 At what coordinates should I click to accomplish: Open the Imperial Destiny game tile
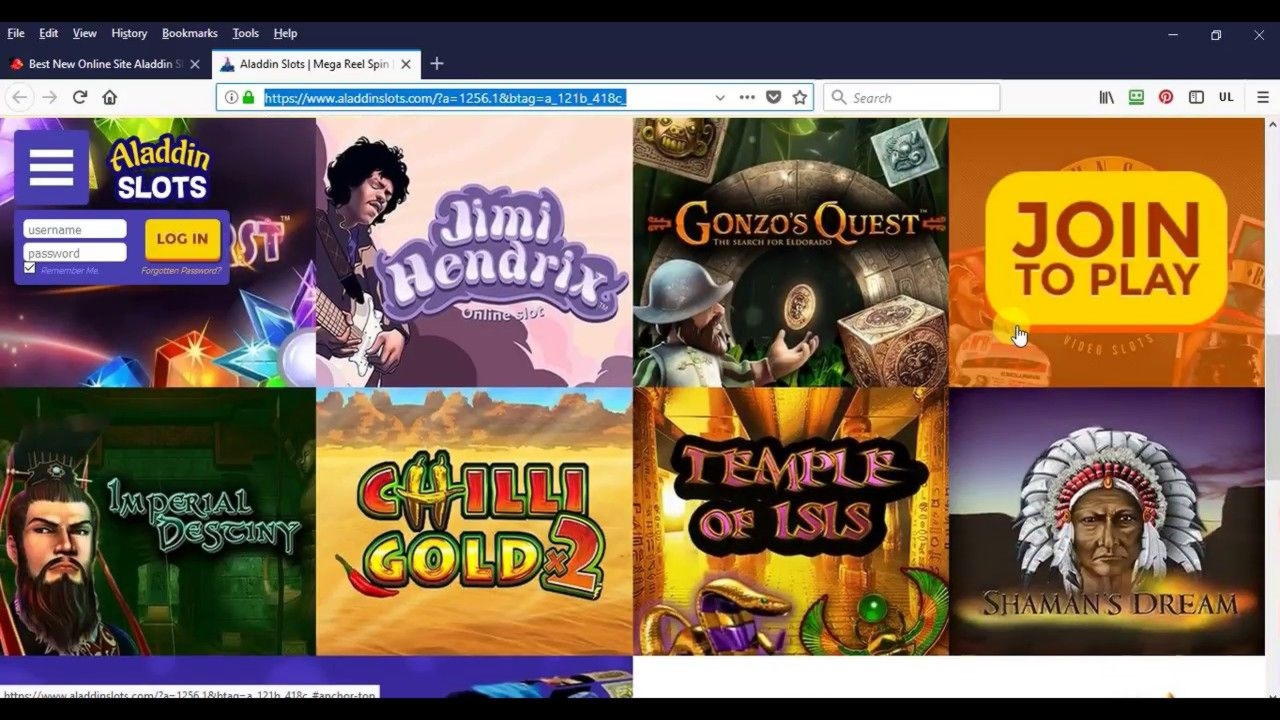point(158,522)
